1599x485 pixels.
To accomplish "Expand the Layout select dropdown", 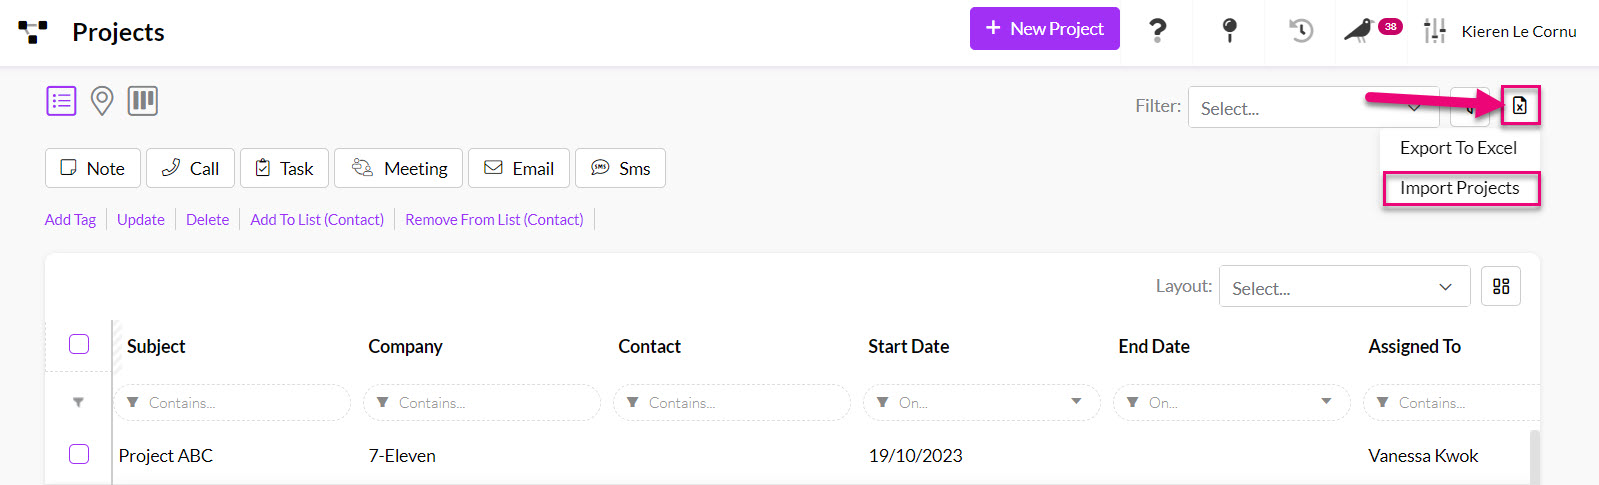I will (1344, 288).
